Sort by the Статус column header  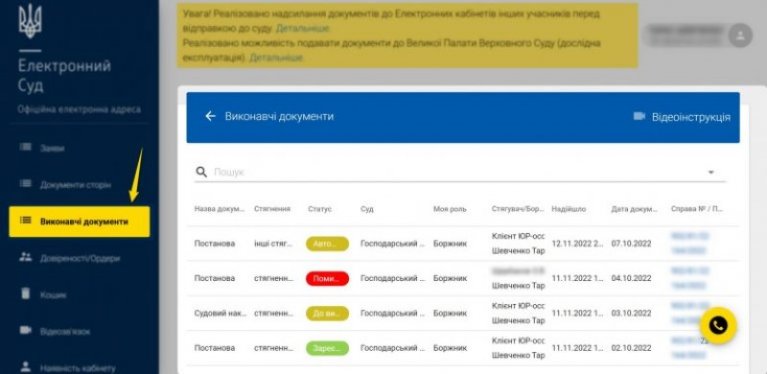[320, 209]
